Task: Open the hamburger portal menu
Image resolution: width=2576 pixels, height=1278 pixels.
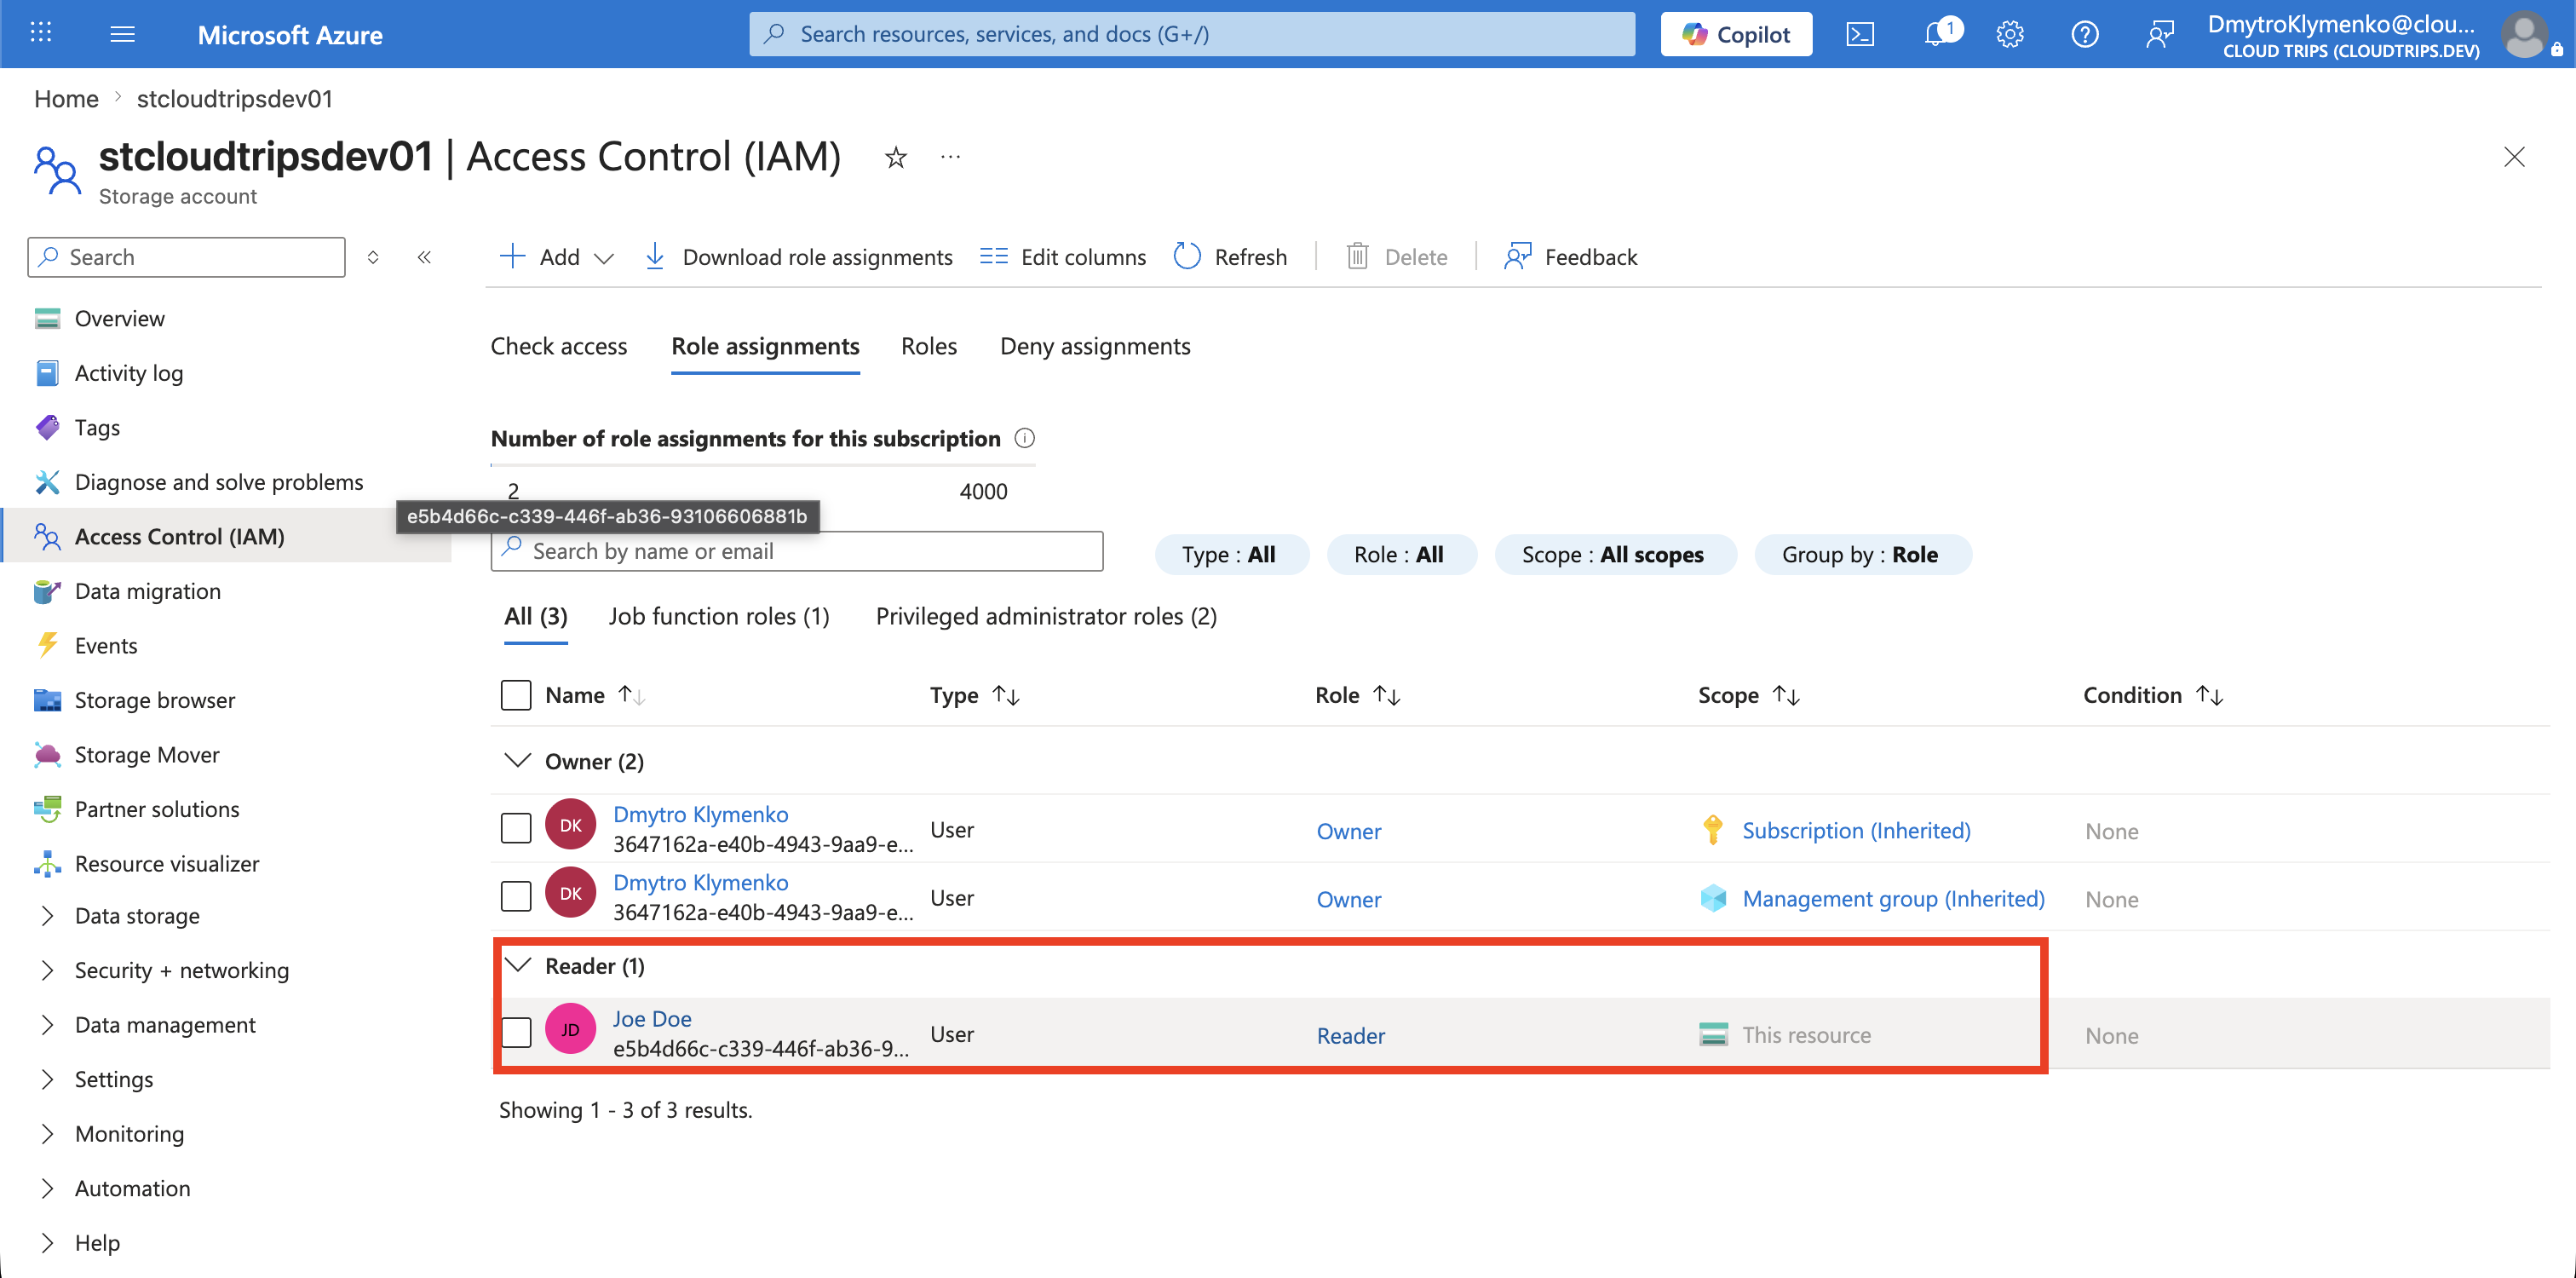Action: [x=122, y=34]
